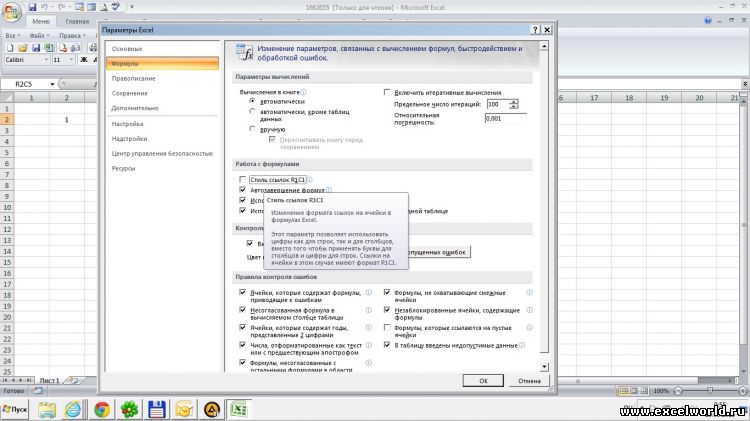750x421 pixels.
Task: Click the bold Ж button
Action: (84, 60)
